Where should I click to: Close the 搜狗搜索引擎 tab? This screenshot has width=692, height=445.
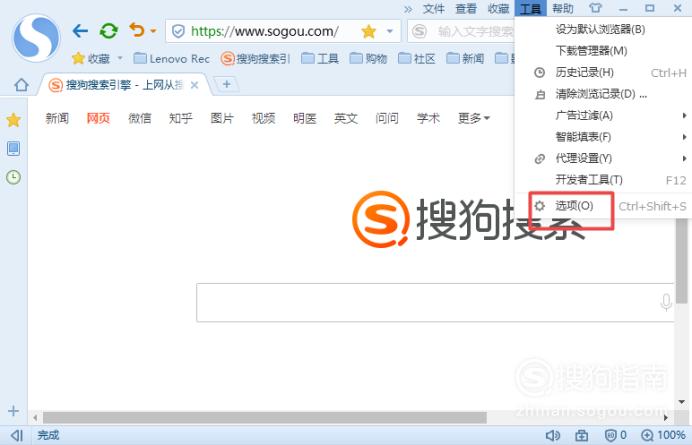pyautogui.click(x=194, y=85)
